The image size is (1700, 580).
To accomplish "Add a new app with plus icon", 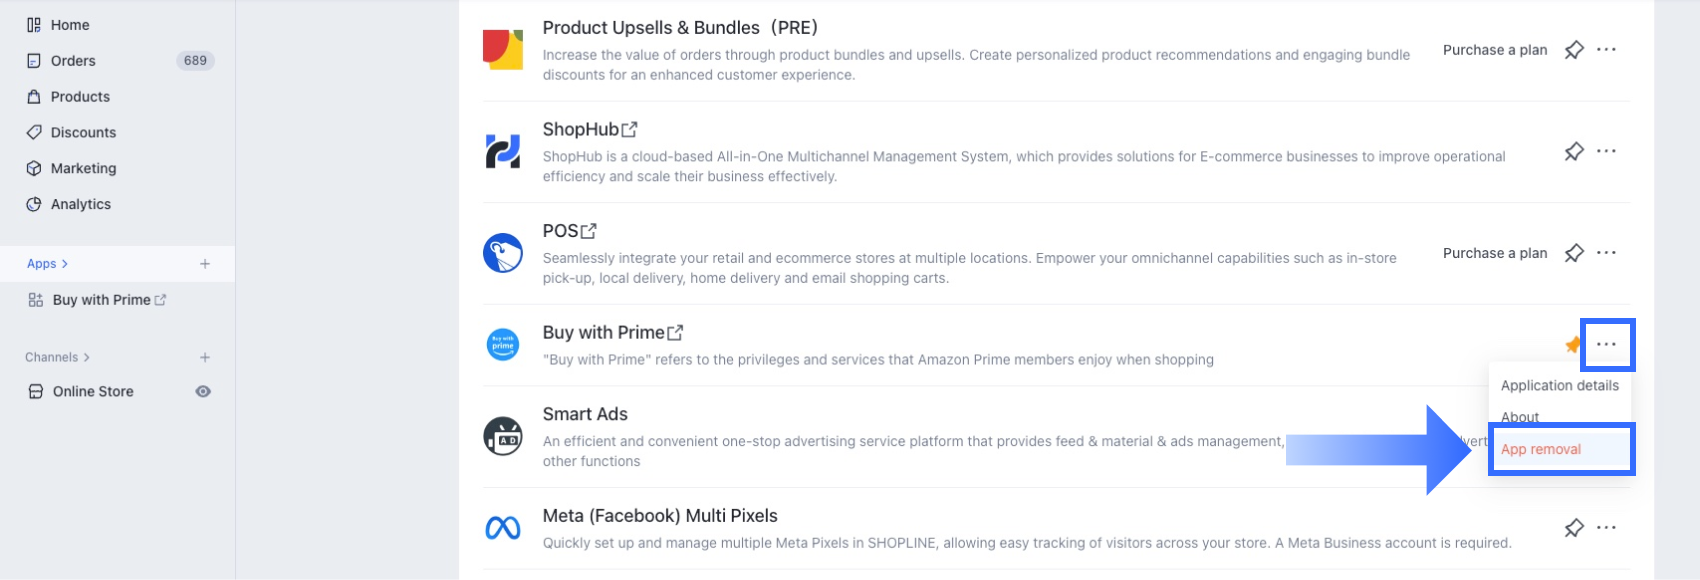I will click(x=205, y=264).
